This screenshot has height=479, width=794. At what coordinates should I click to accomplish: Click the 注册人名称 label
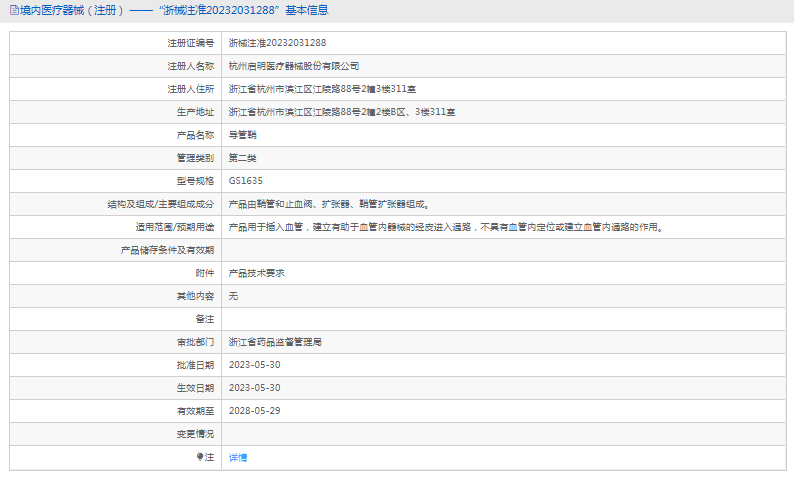[x=191, y=66]
